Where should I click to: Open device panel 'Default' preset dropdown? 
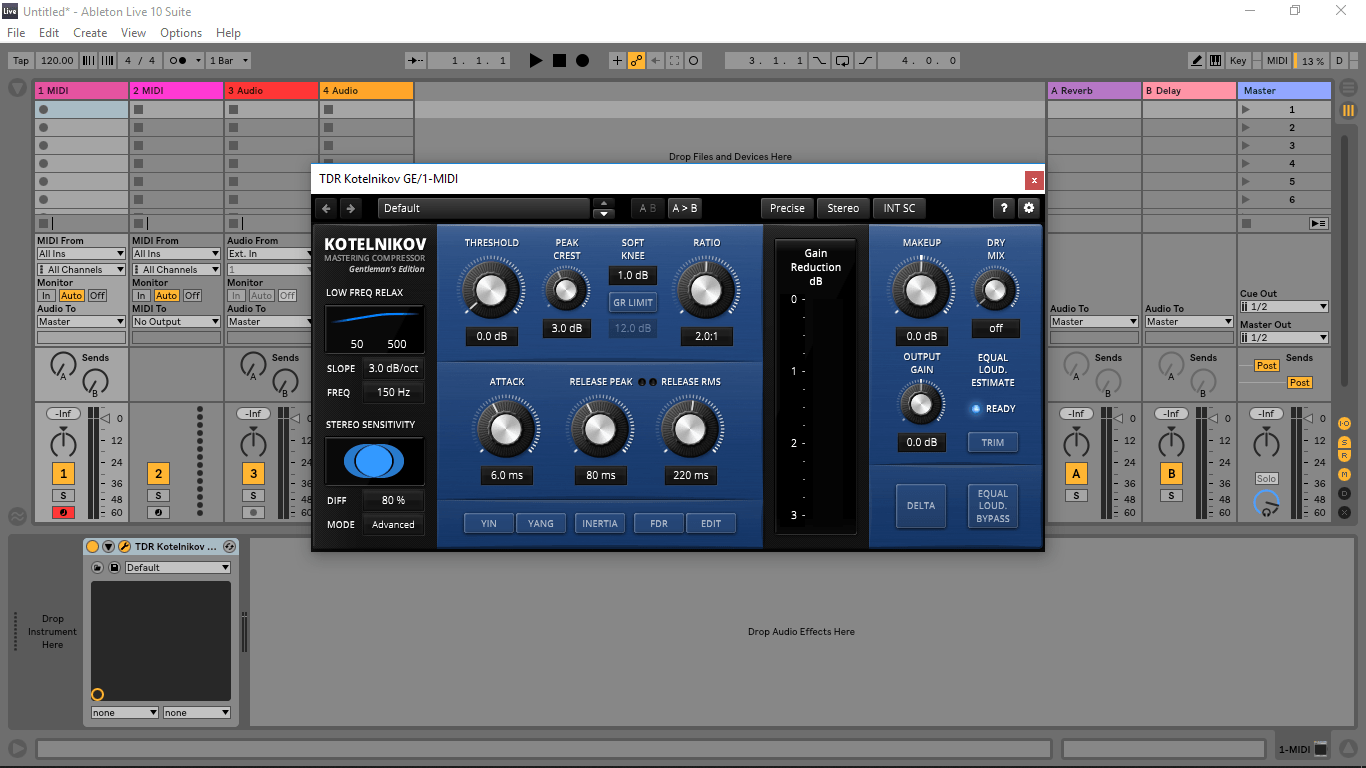[x=178, y=568]
